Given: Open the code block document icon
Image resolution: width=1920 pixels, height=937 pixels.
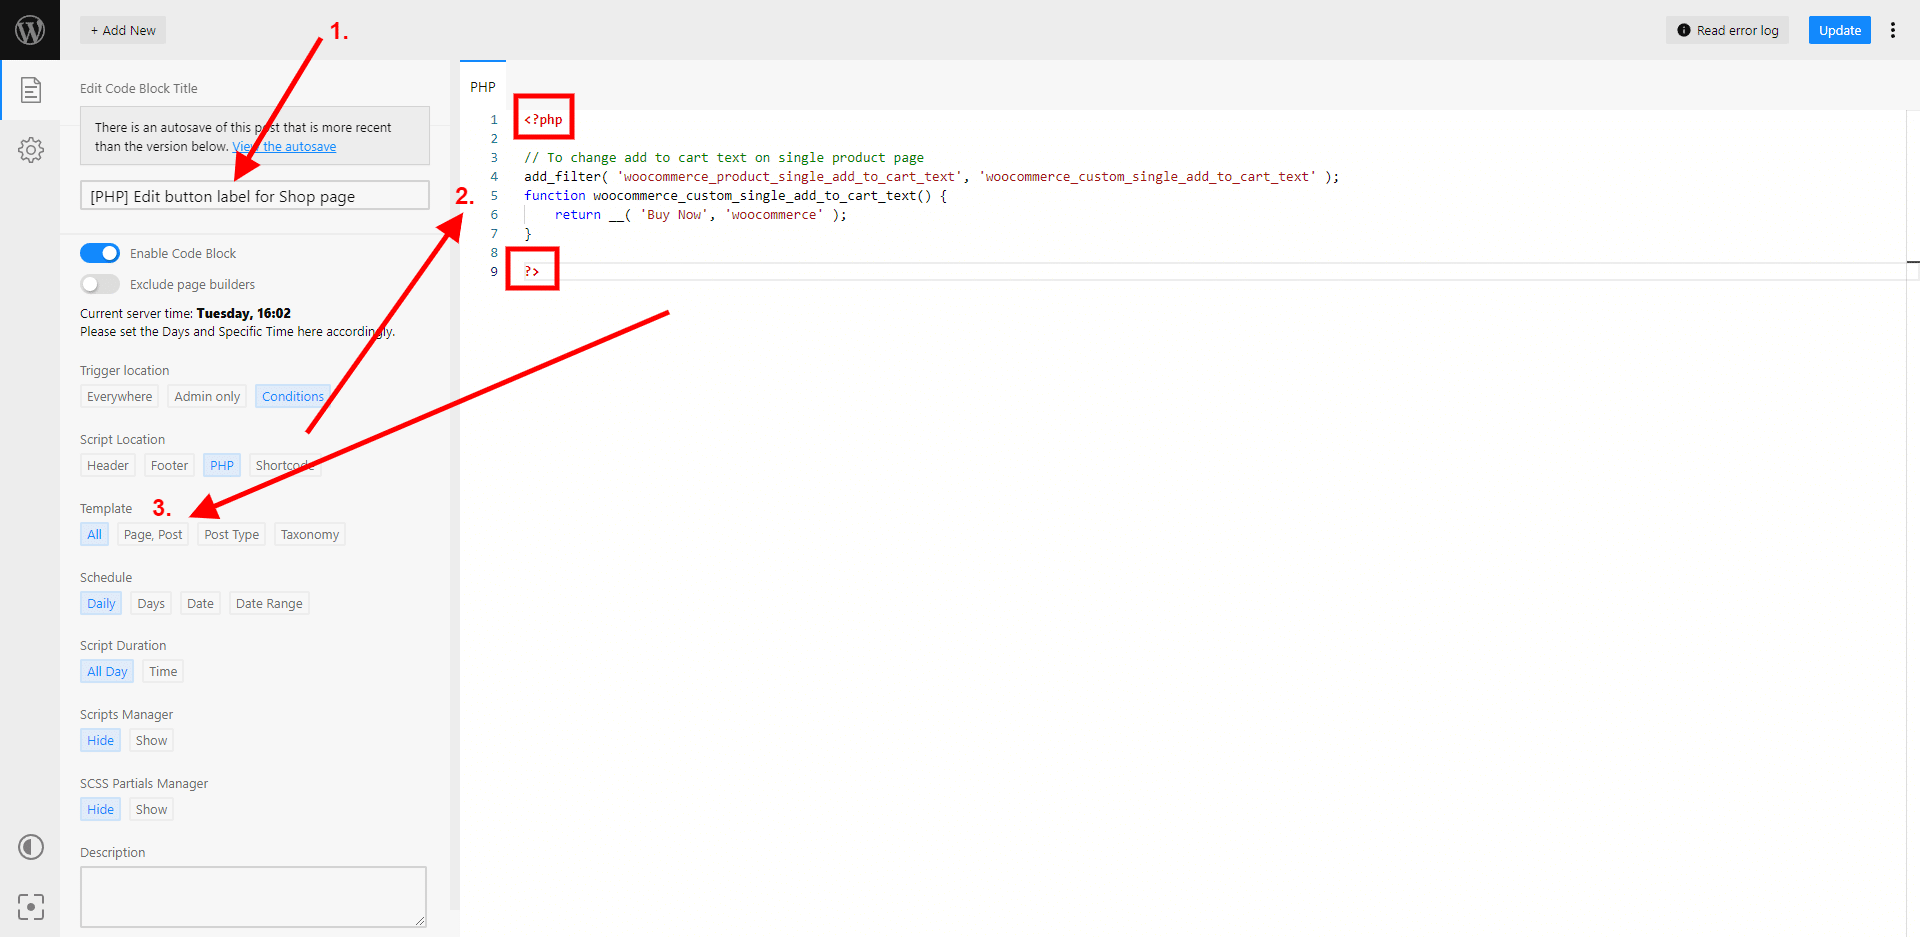Looking at the screenshot, I should point(31,90).
